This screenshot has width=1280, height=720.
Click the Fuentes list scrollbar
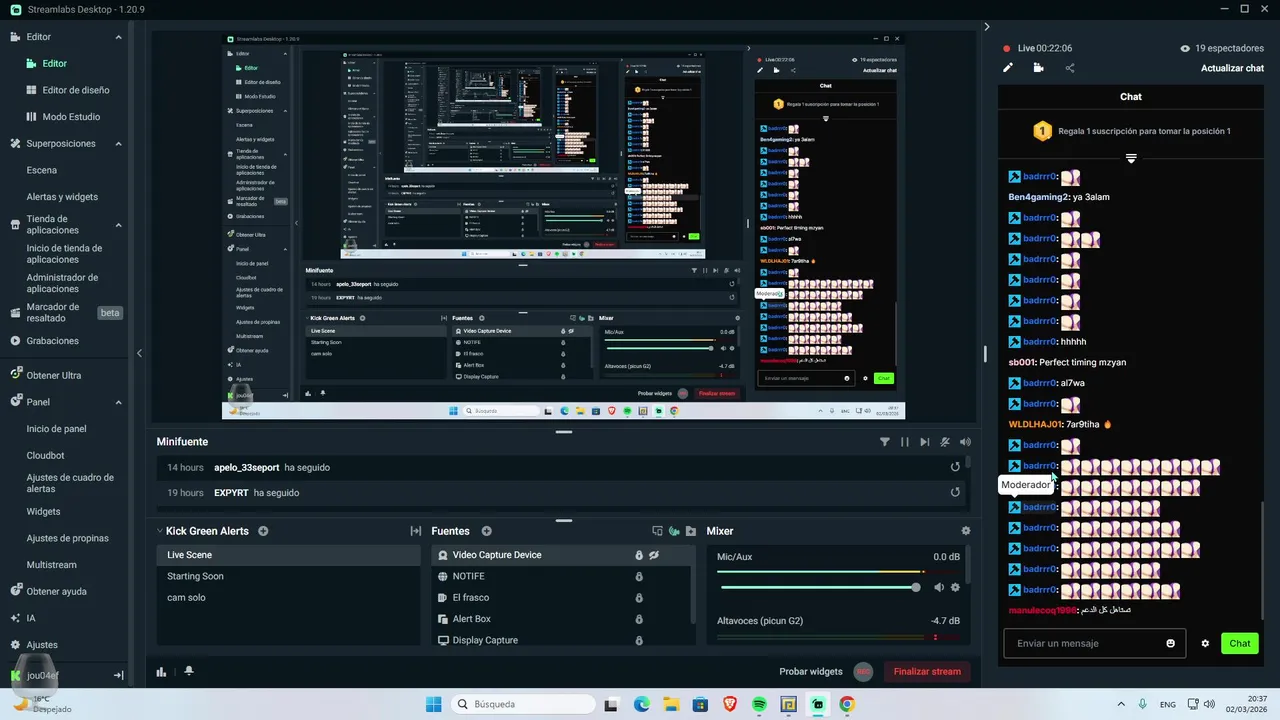tap(694, 582)
